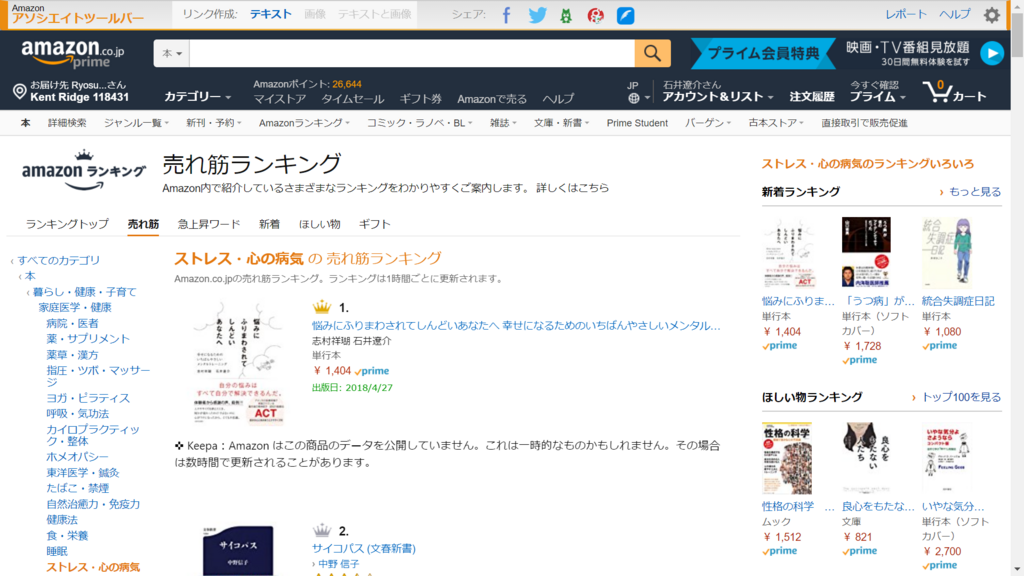Switch to 新着 tab
The width and height of the screenshot is (1024, 576).
tap(269, 224)
